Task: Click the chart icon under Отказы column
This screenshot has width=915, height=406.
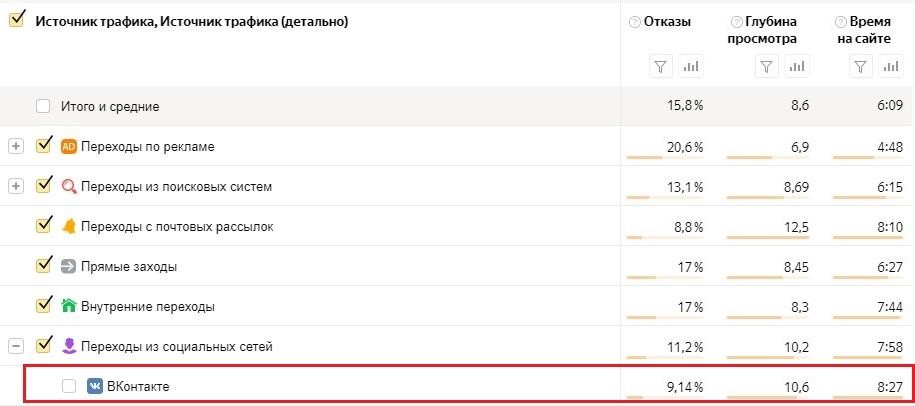Action: pyautogui.click(x=690, y=67)
